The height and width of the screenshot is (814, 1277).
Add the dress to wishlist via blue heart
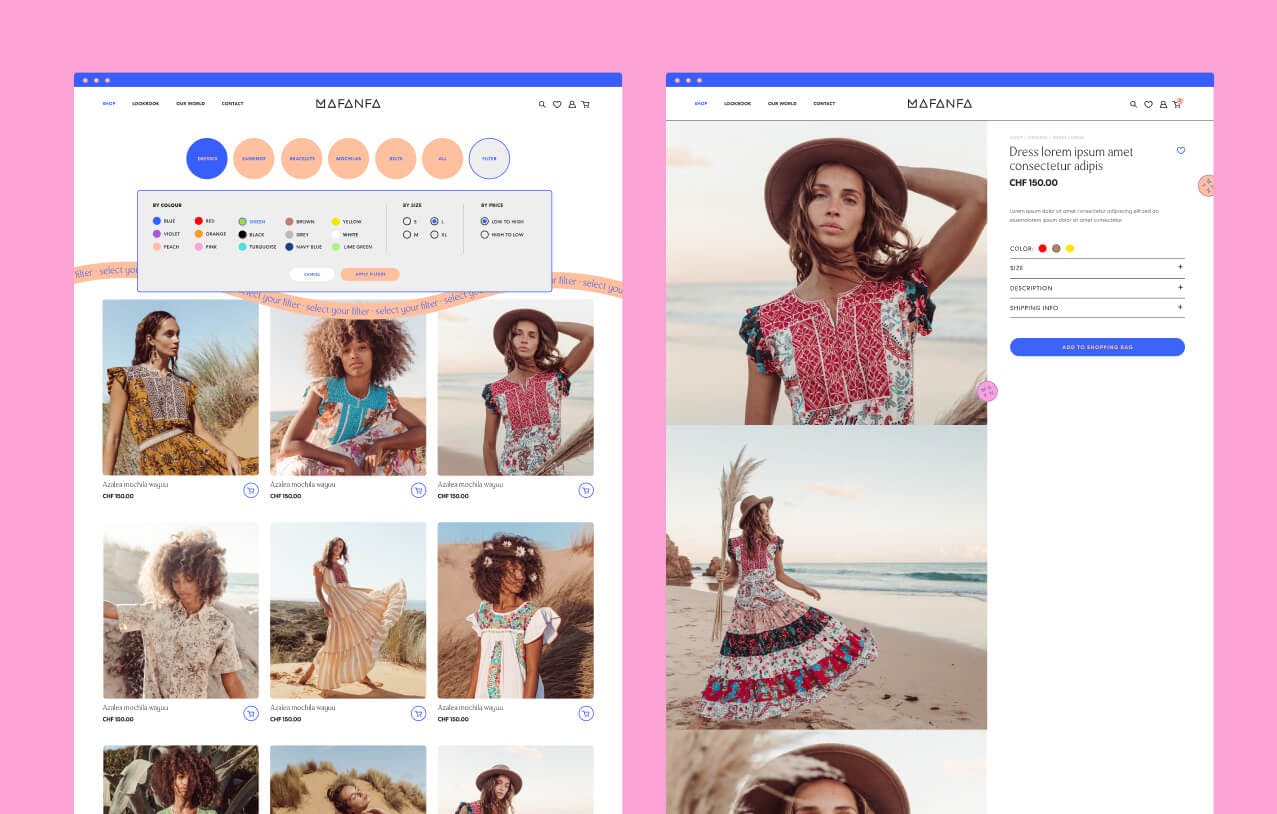[x=1180, y=151]
